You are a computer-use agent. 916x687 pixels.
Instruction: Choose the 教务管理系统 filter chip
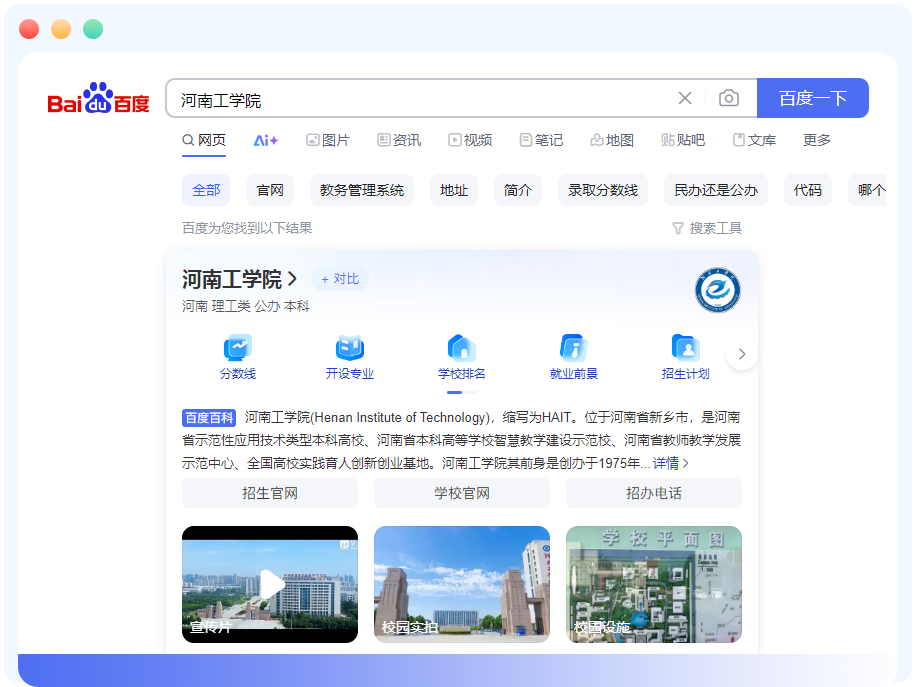click(362, 190)
